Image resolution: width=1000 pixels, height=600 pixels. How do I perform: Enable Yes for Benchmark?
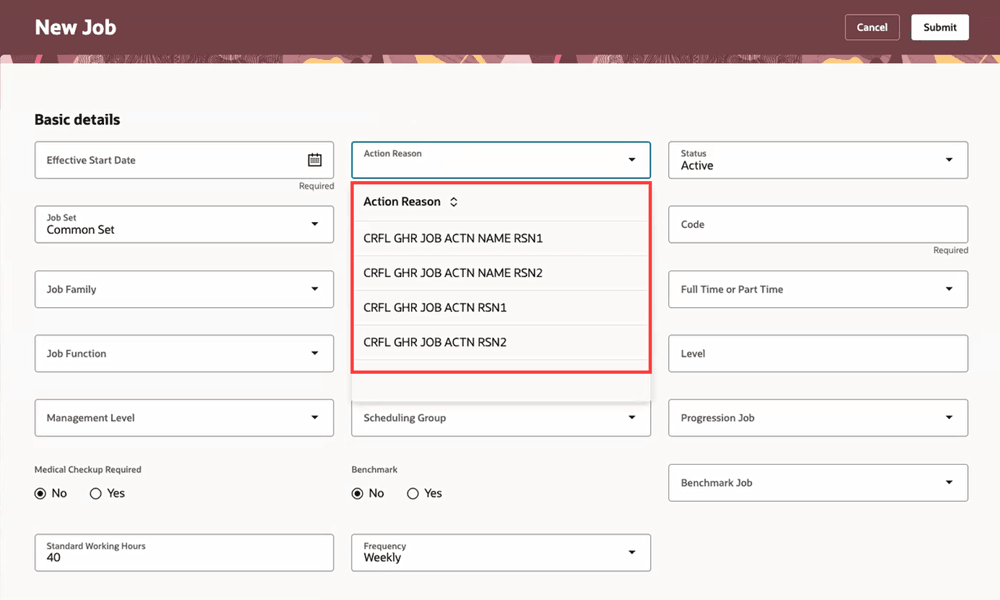click(x=412, y=493)
